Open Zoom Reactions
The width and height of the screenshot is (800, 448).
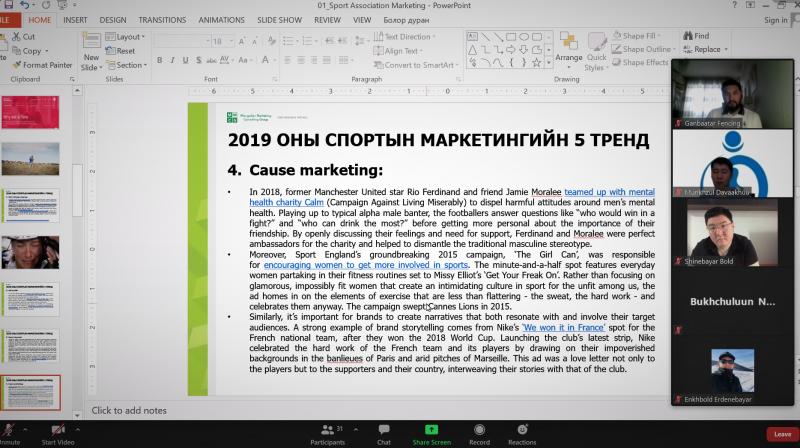tap(522, 434)
